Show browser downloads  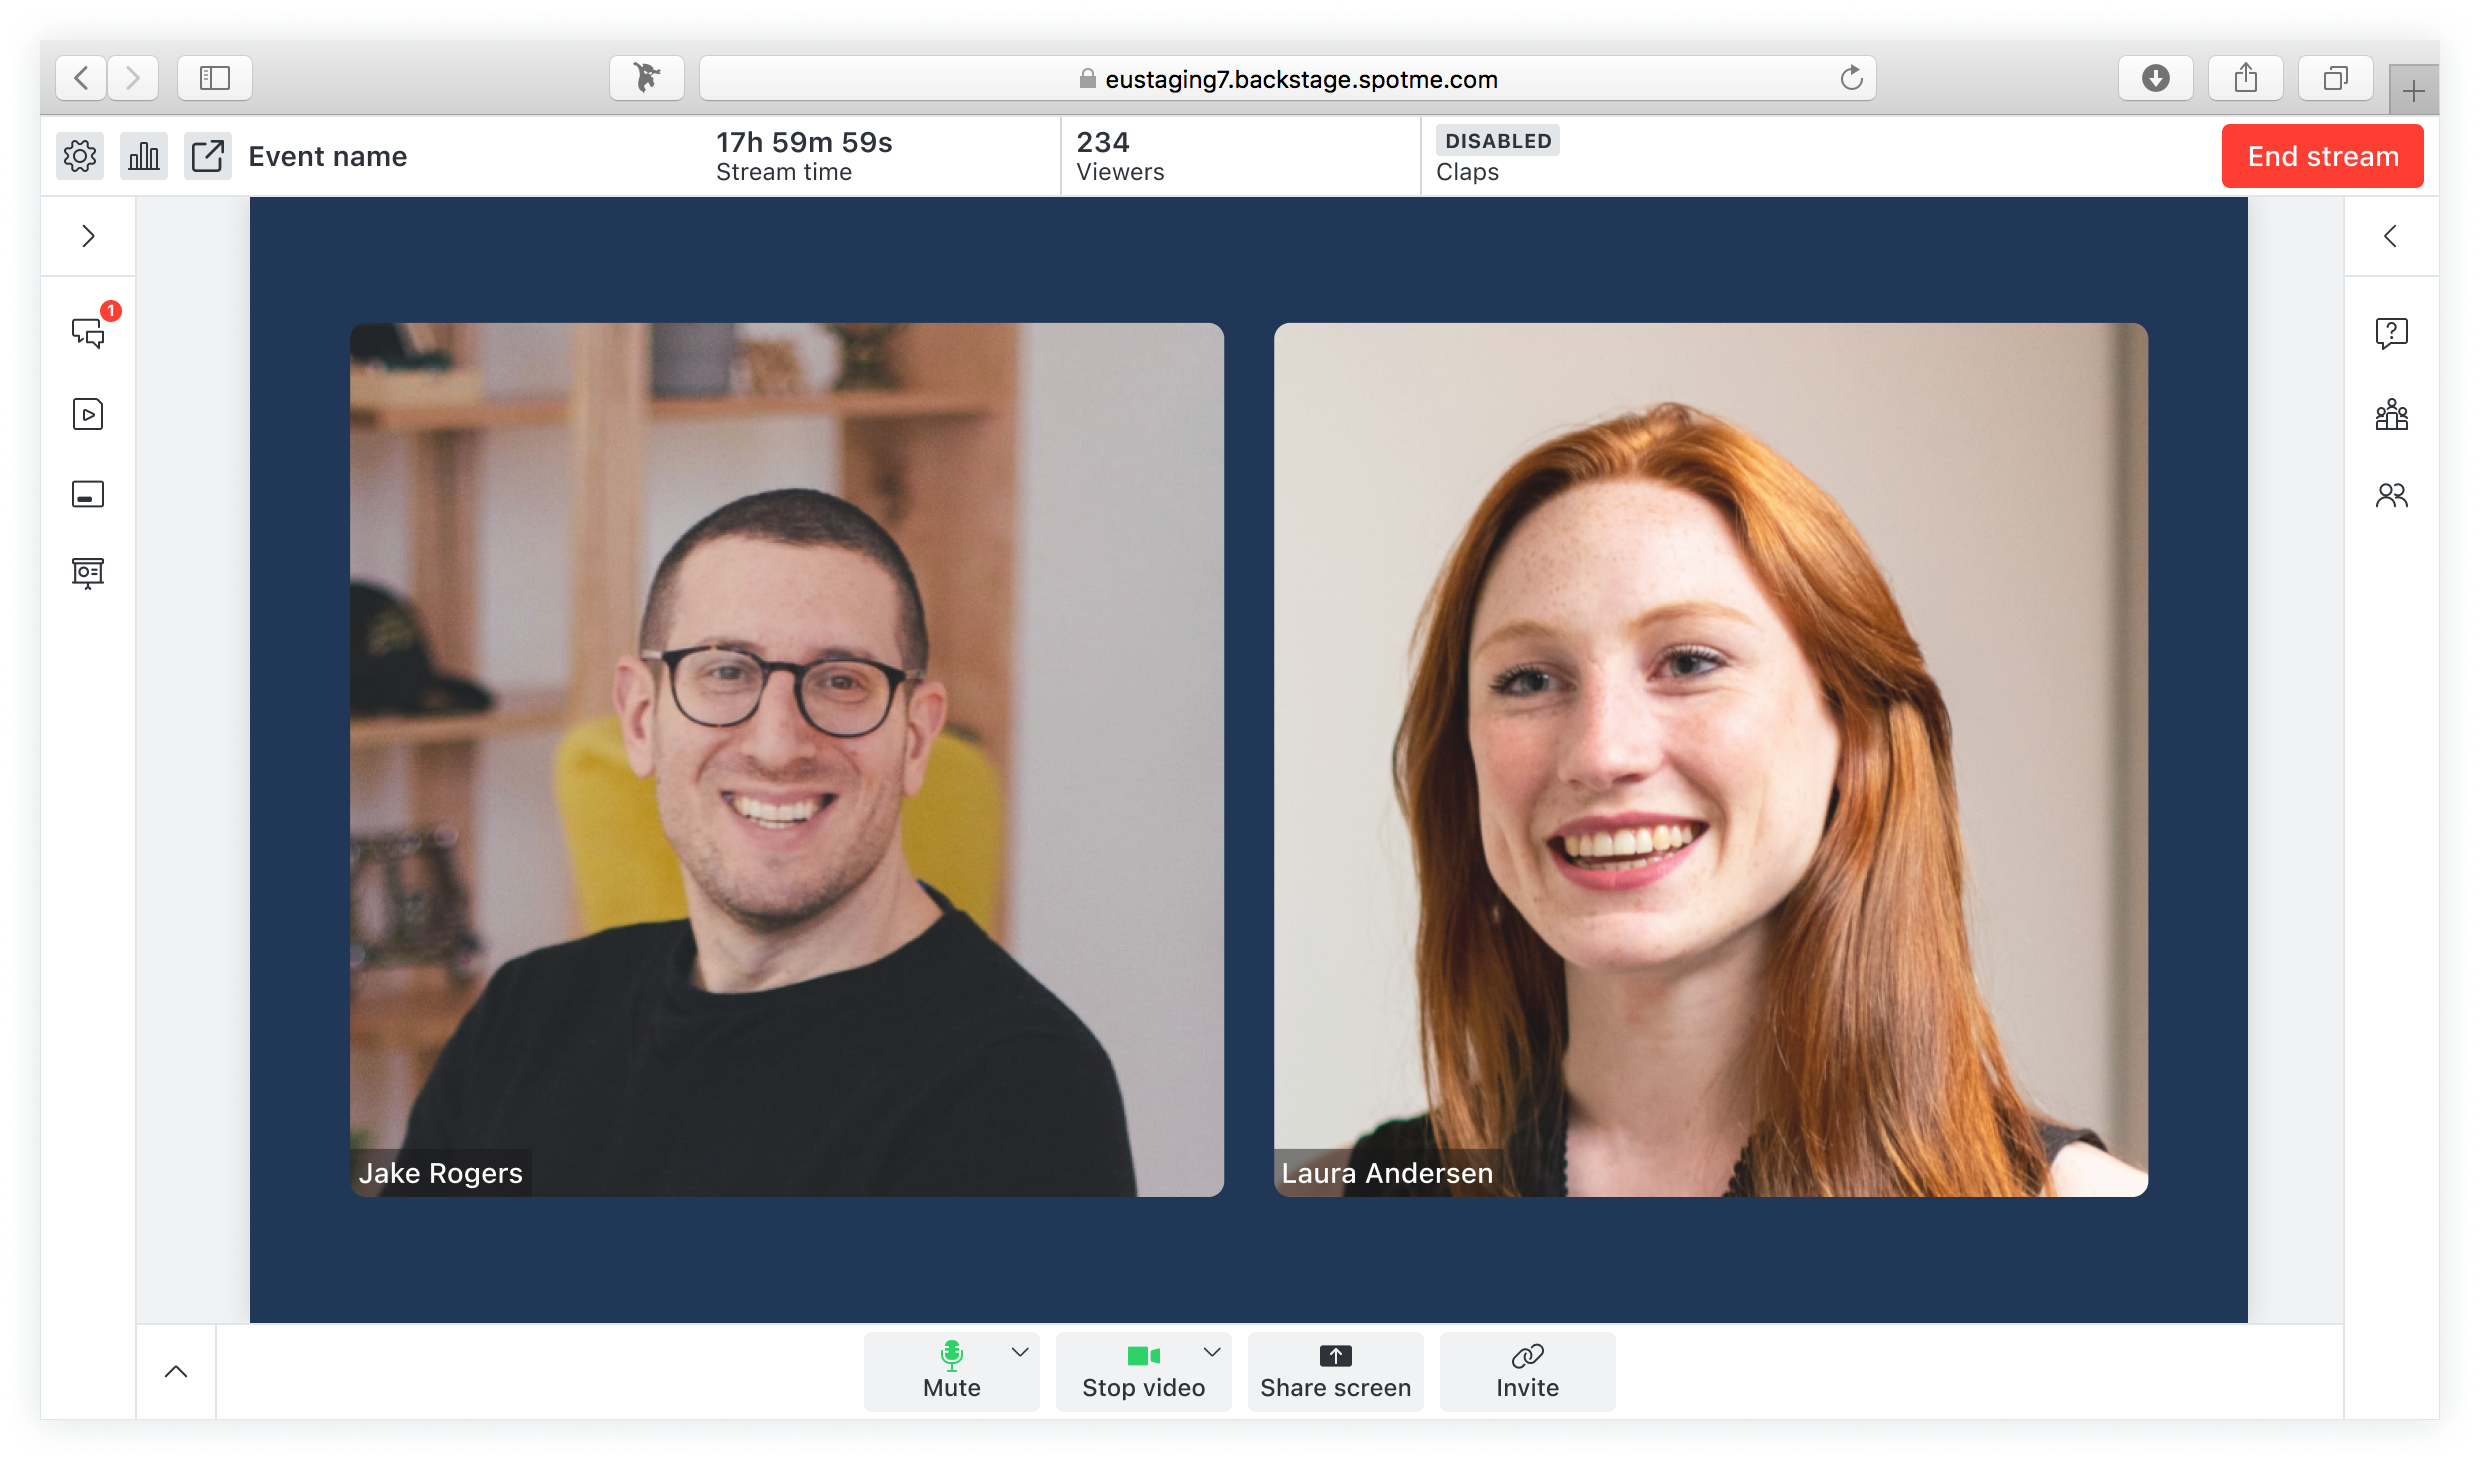point(2156,78)
